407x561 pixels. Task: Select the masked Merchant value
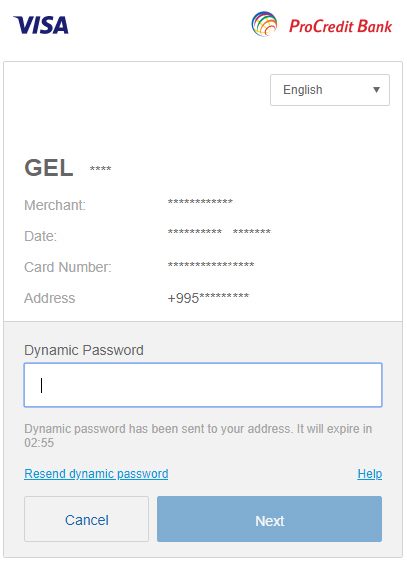[200, 202]
